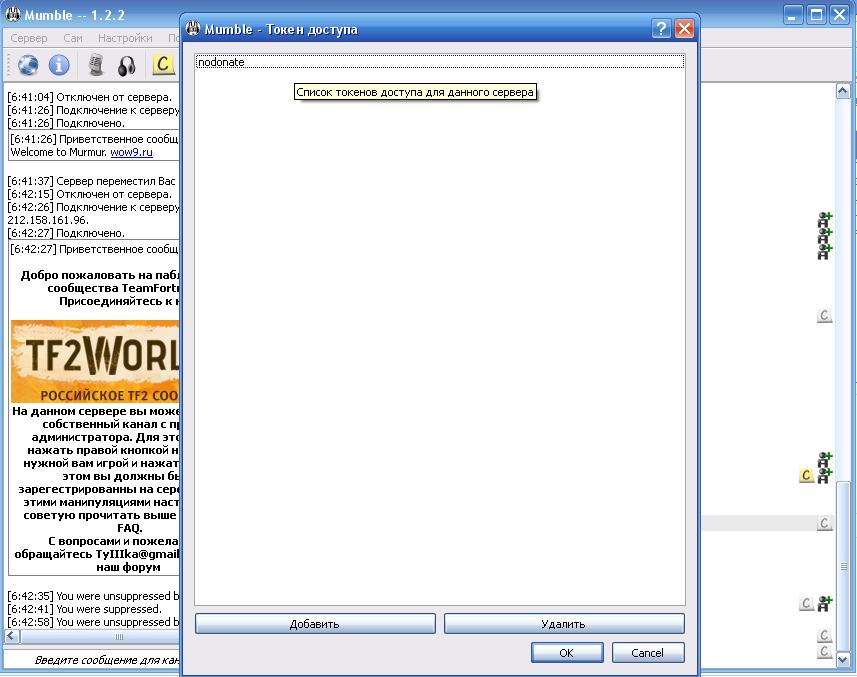857x677 pixels.
Task: Focus the Введите сообщение chat input field
Action: (93, 660)
